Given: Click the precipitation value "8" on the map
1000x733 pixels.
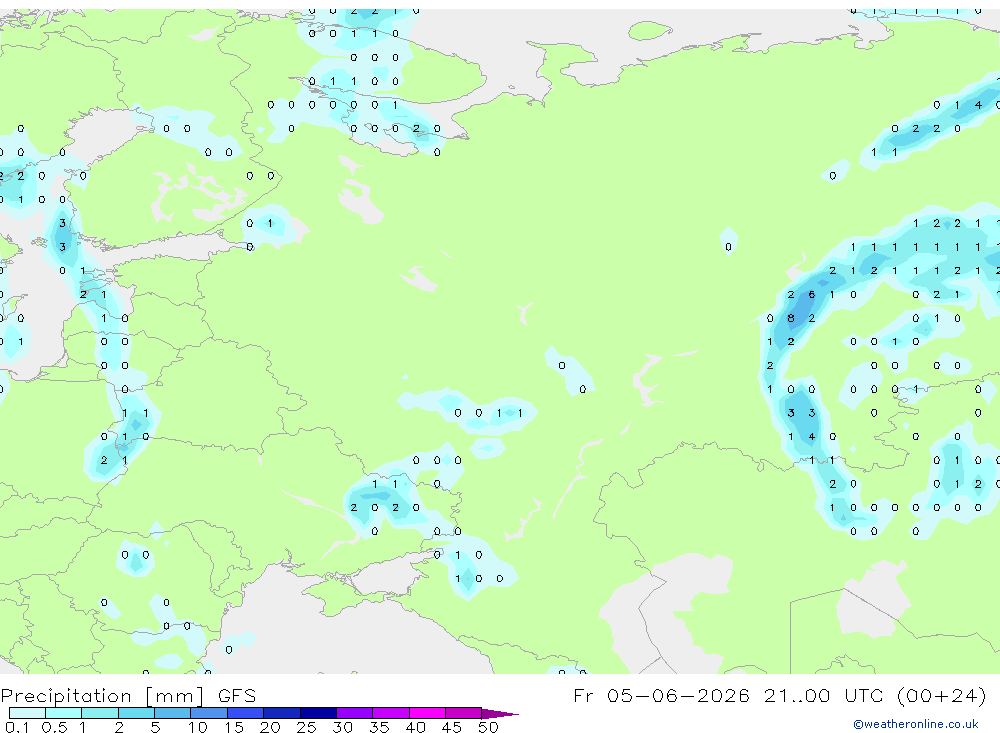Looking at the screenshot, I should (791, 318).
